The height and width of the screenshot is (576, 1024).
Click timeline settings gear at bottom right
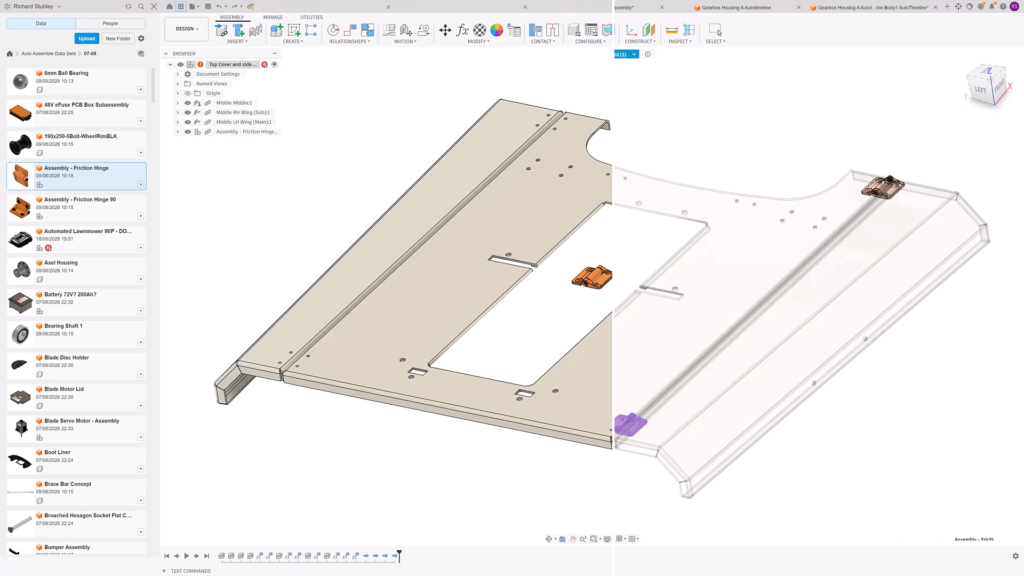coord(1016,556)
